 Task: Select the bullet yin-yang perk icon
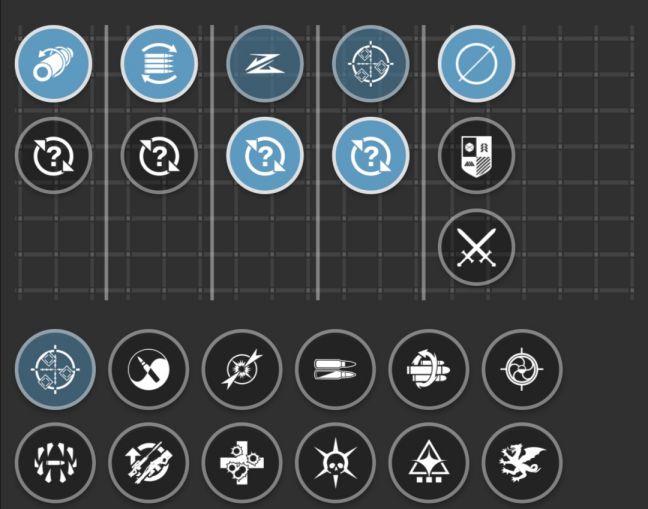[148, 369]
